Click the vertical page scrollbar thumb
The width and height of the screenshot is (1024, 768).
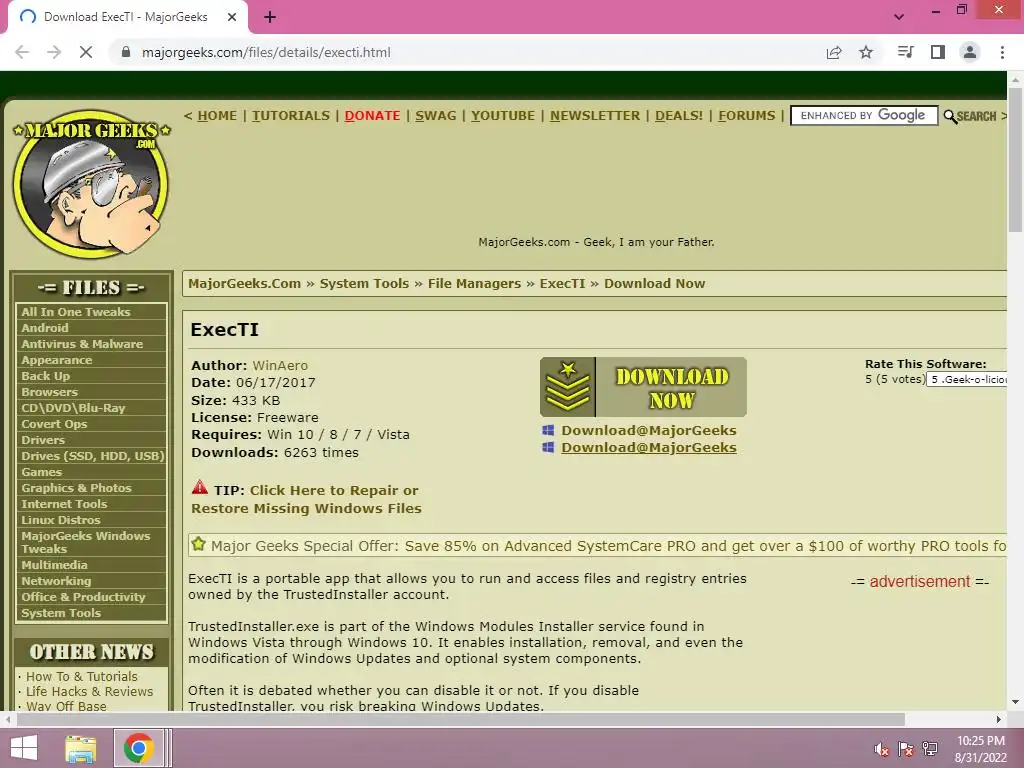click(1016, 159)
